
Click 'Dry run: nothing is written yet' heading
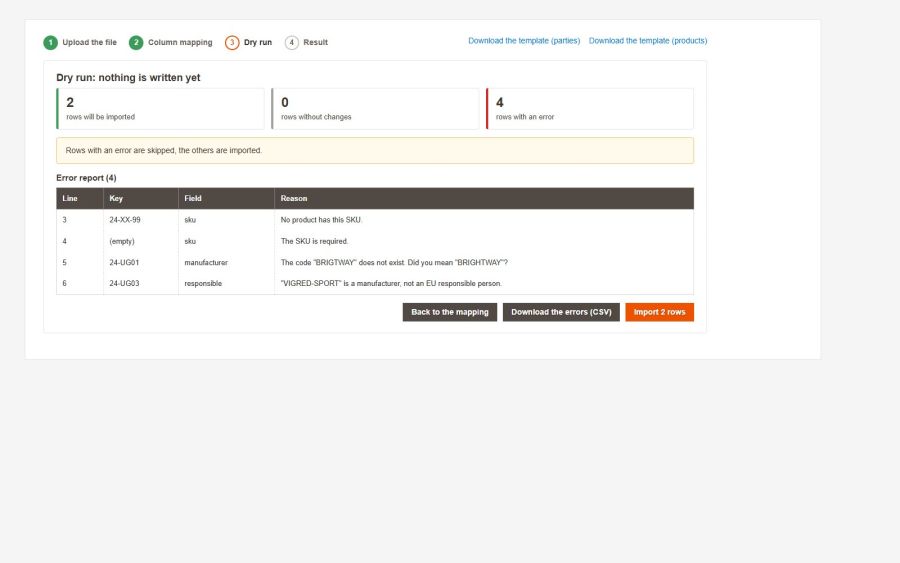[x=128, y=77]
